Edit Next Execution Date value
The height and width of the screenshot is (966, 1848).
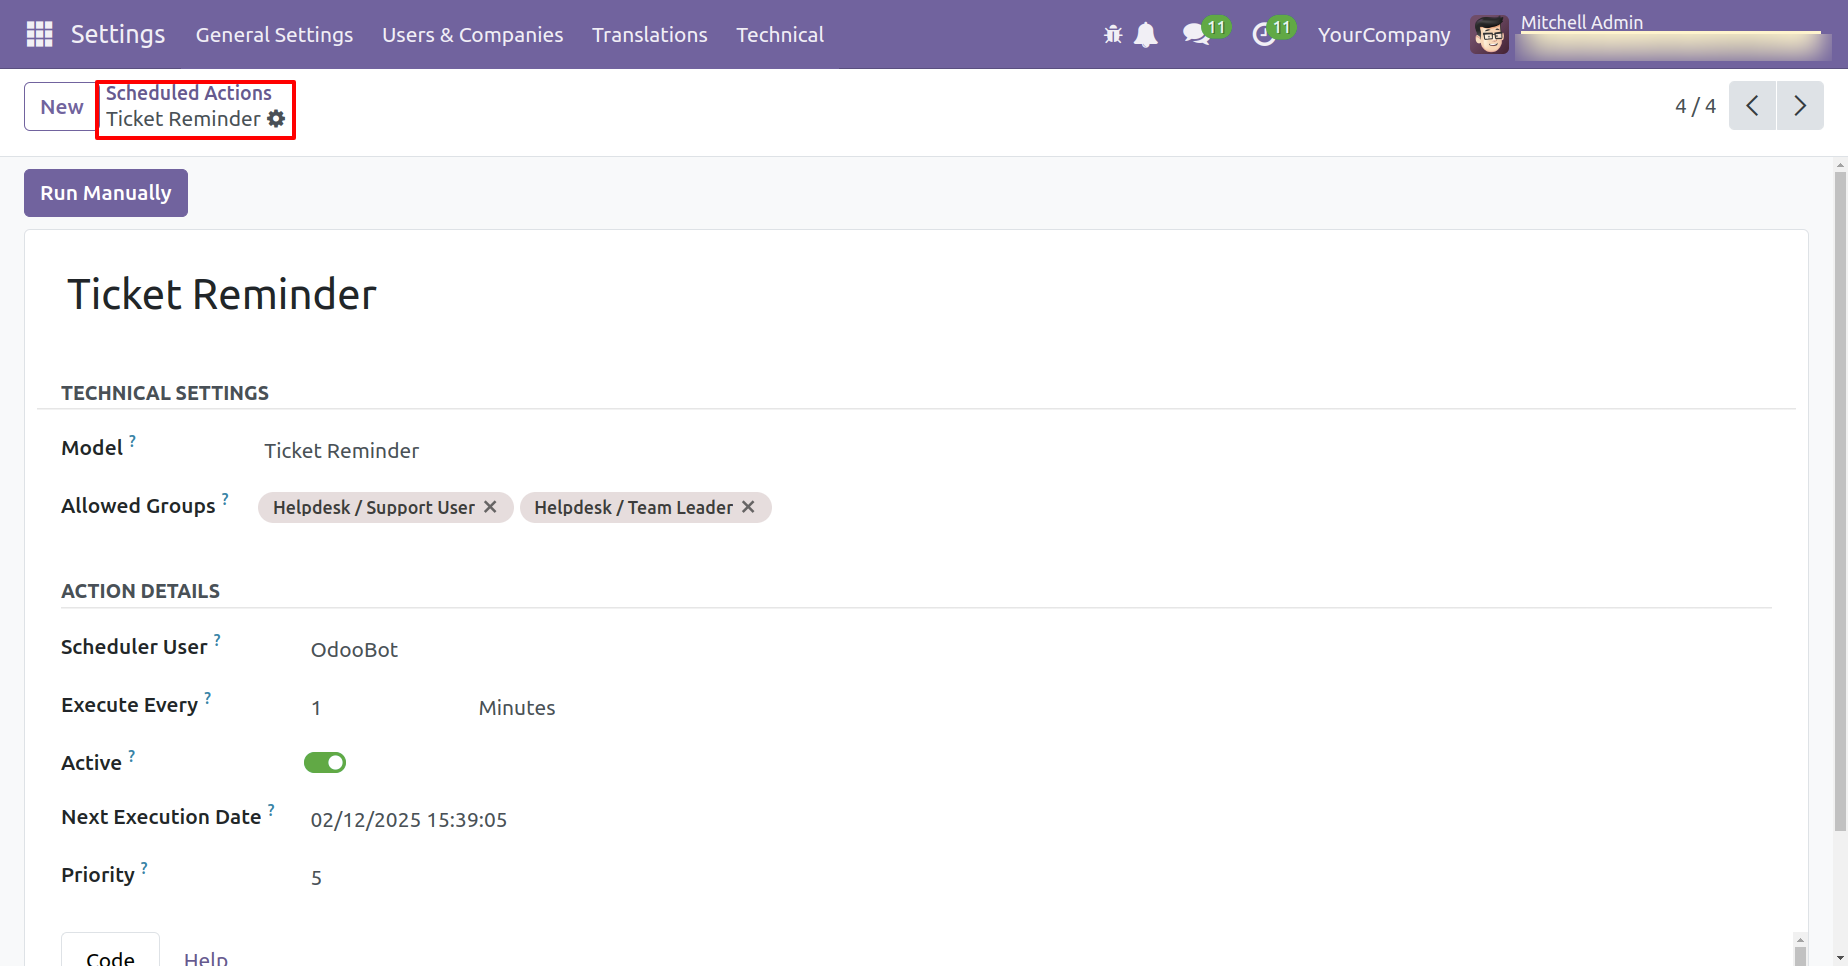point(408,820)
